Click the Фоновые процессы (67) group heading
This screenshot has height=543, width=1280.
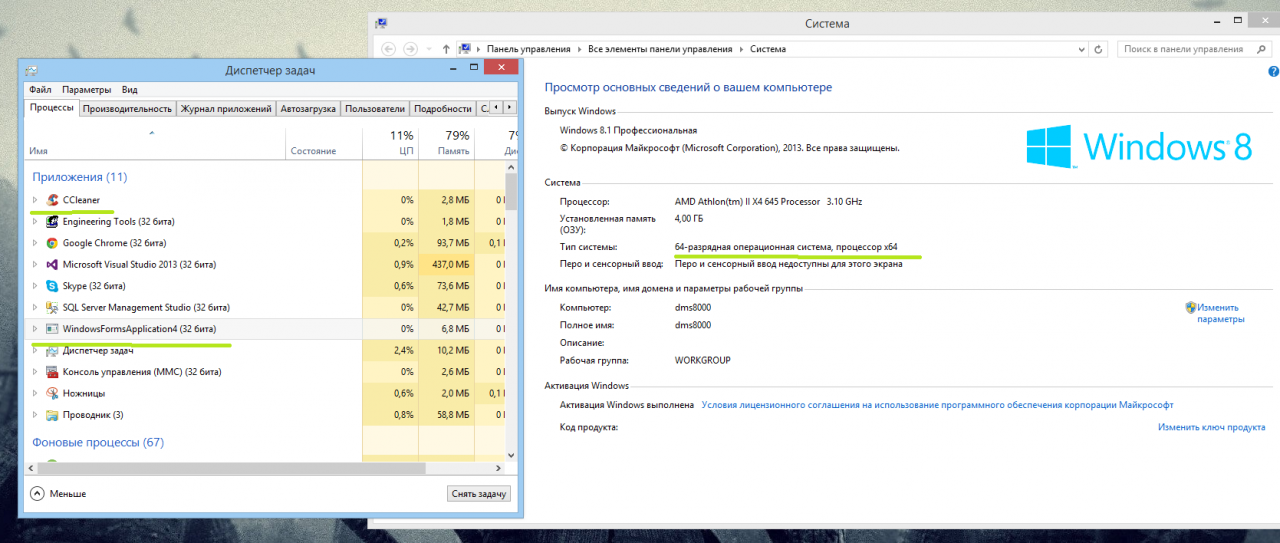point(98,442)
